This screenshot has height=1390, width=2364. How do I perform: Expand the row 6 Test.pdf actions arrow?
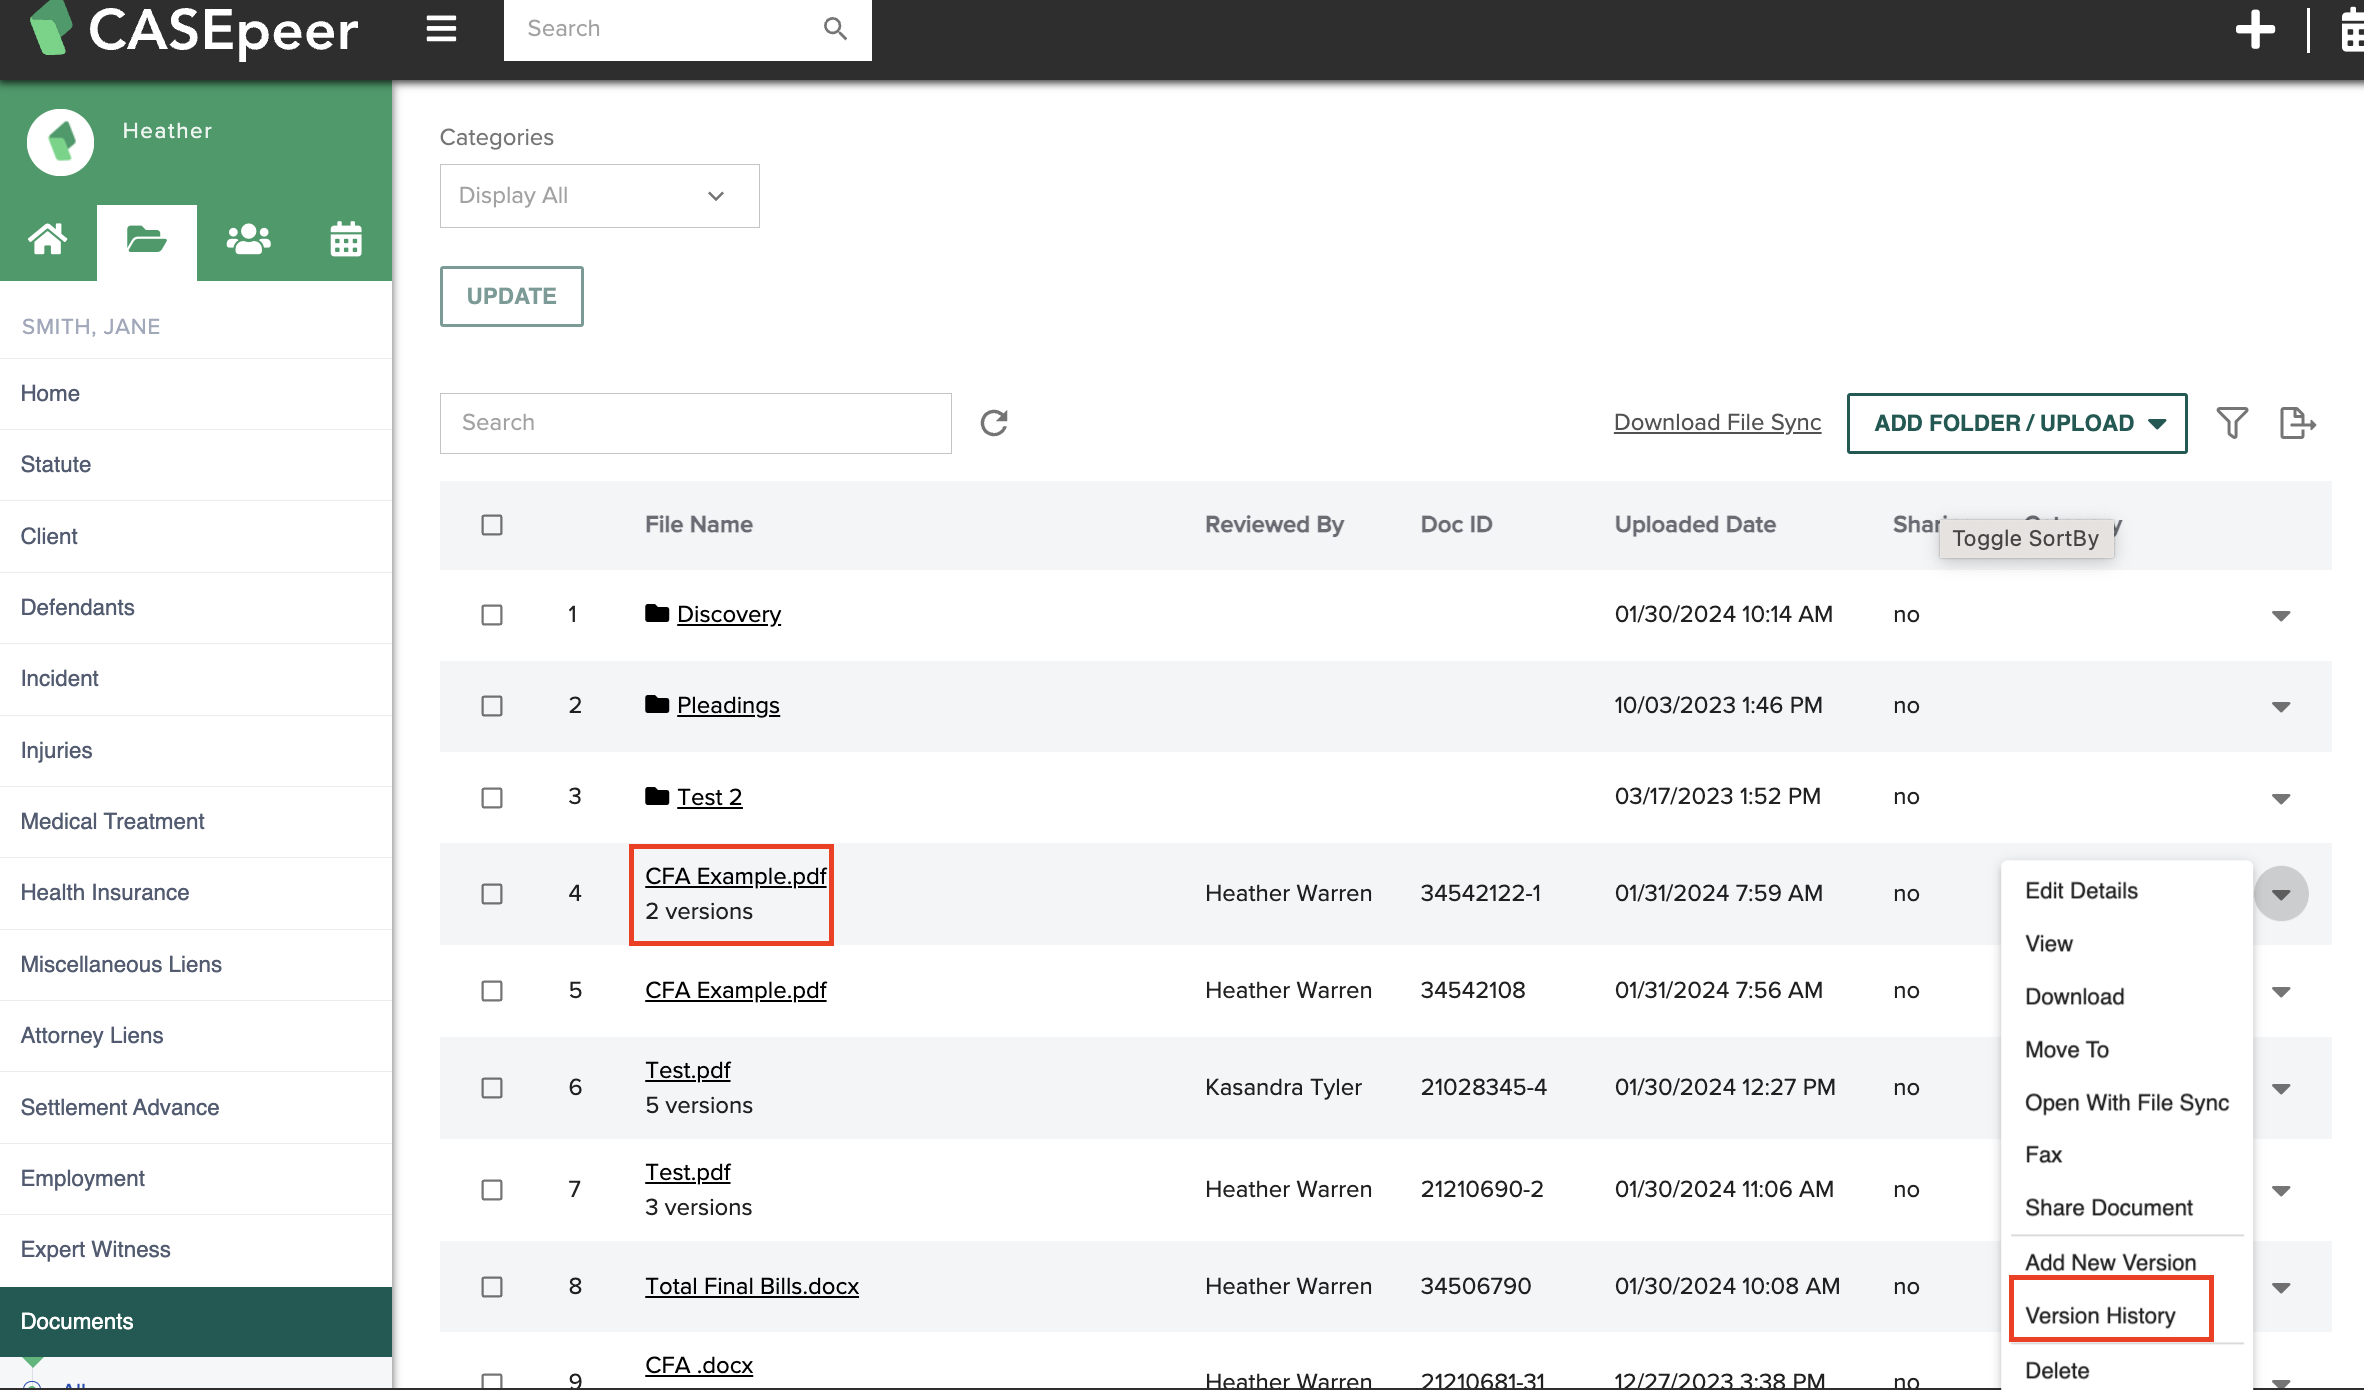click(2281, 1089)
